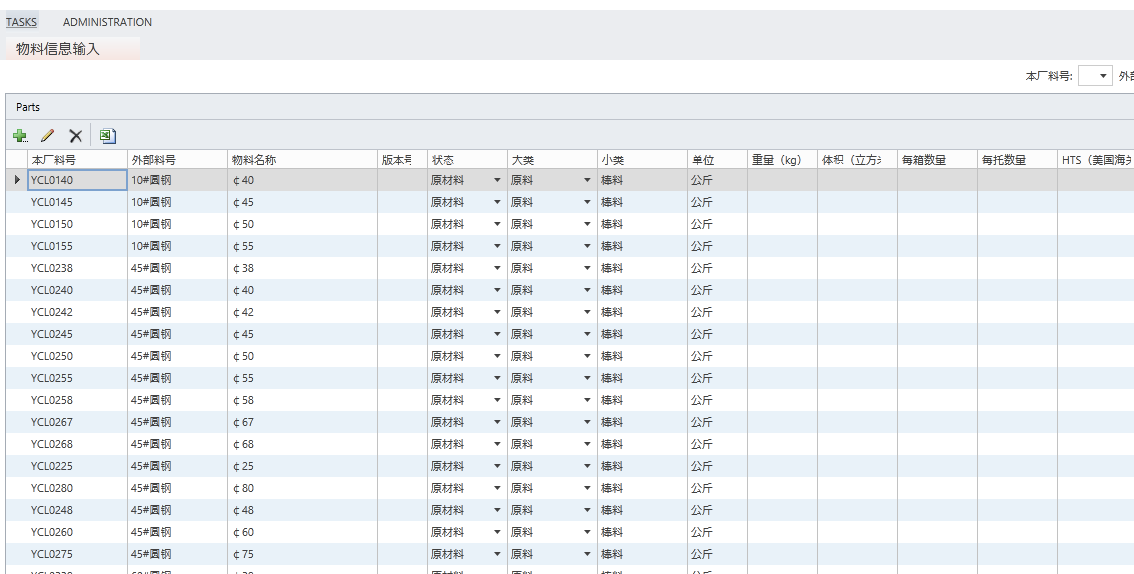Screen dimensions: 1134x574
Task: Expand the 状态 dropdown for row YCL0140
Action: coord(497,180)
